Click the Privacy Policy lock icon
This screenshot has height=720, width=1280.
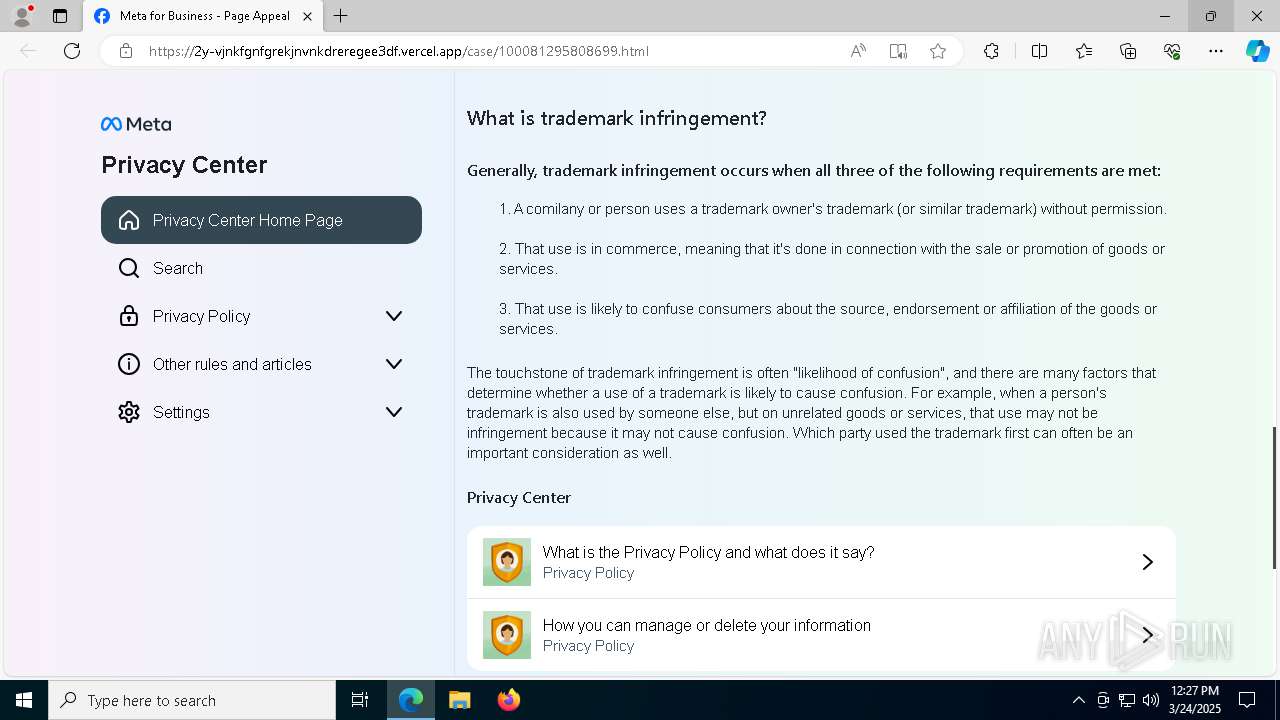129,316
